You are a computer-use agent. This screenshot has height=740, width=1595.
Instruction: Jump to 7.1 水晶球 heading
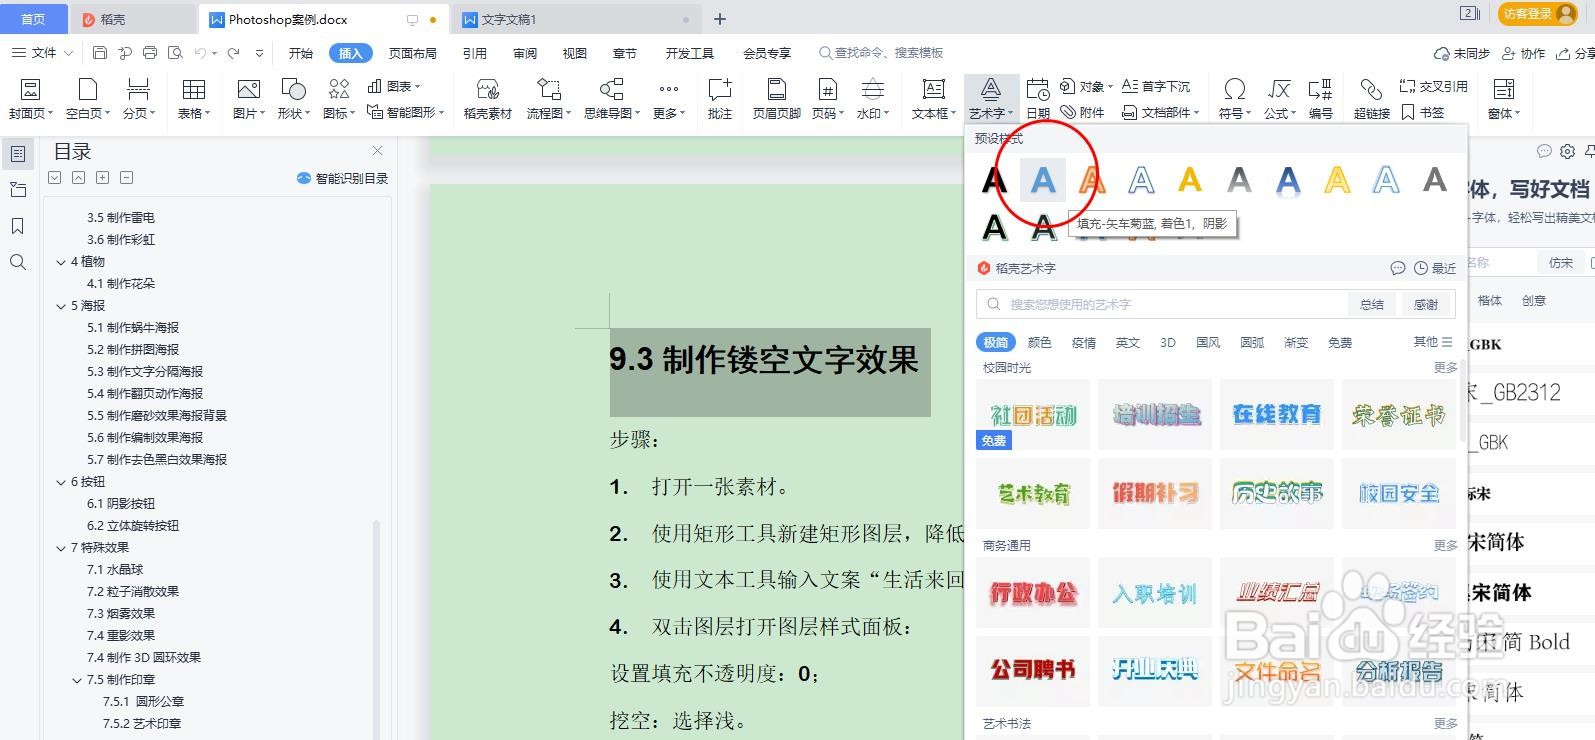pyautogui.click(x=115, y=570)
